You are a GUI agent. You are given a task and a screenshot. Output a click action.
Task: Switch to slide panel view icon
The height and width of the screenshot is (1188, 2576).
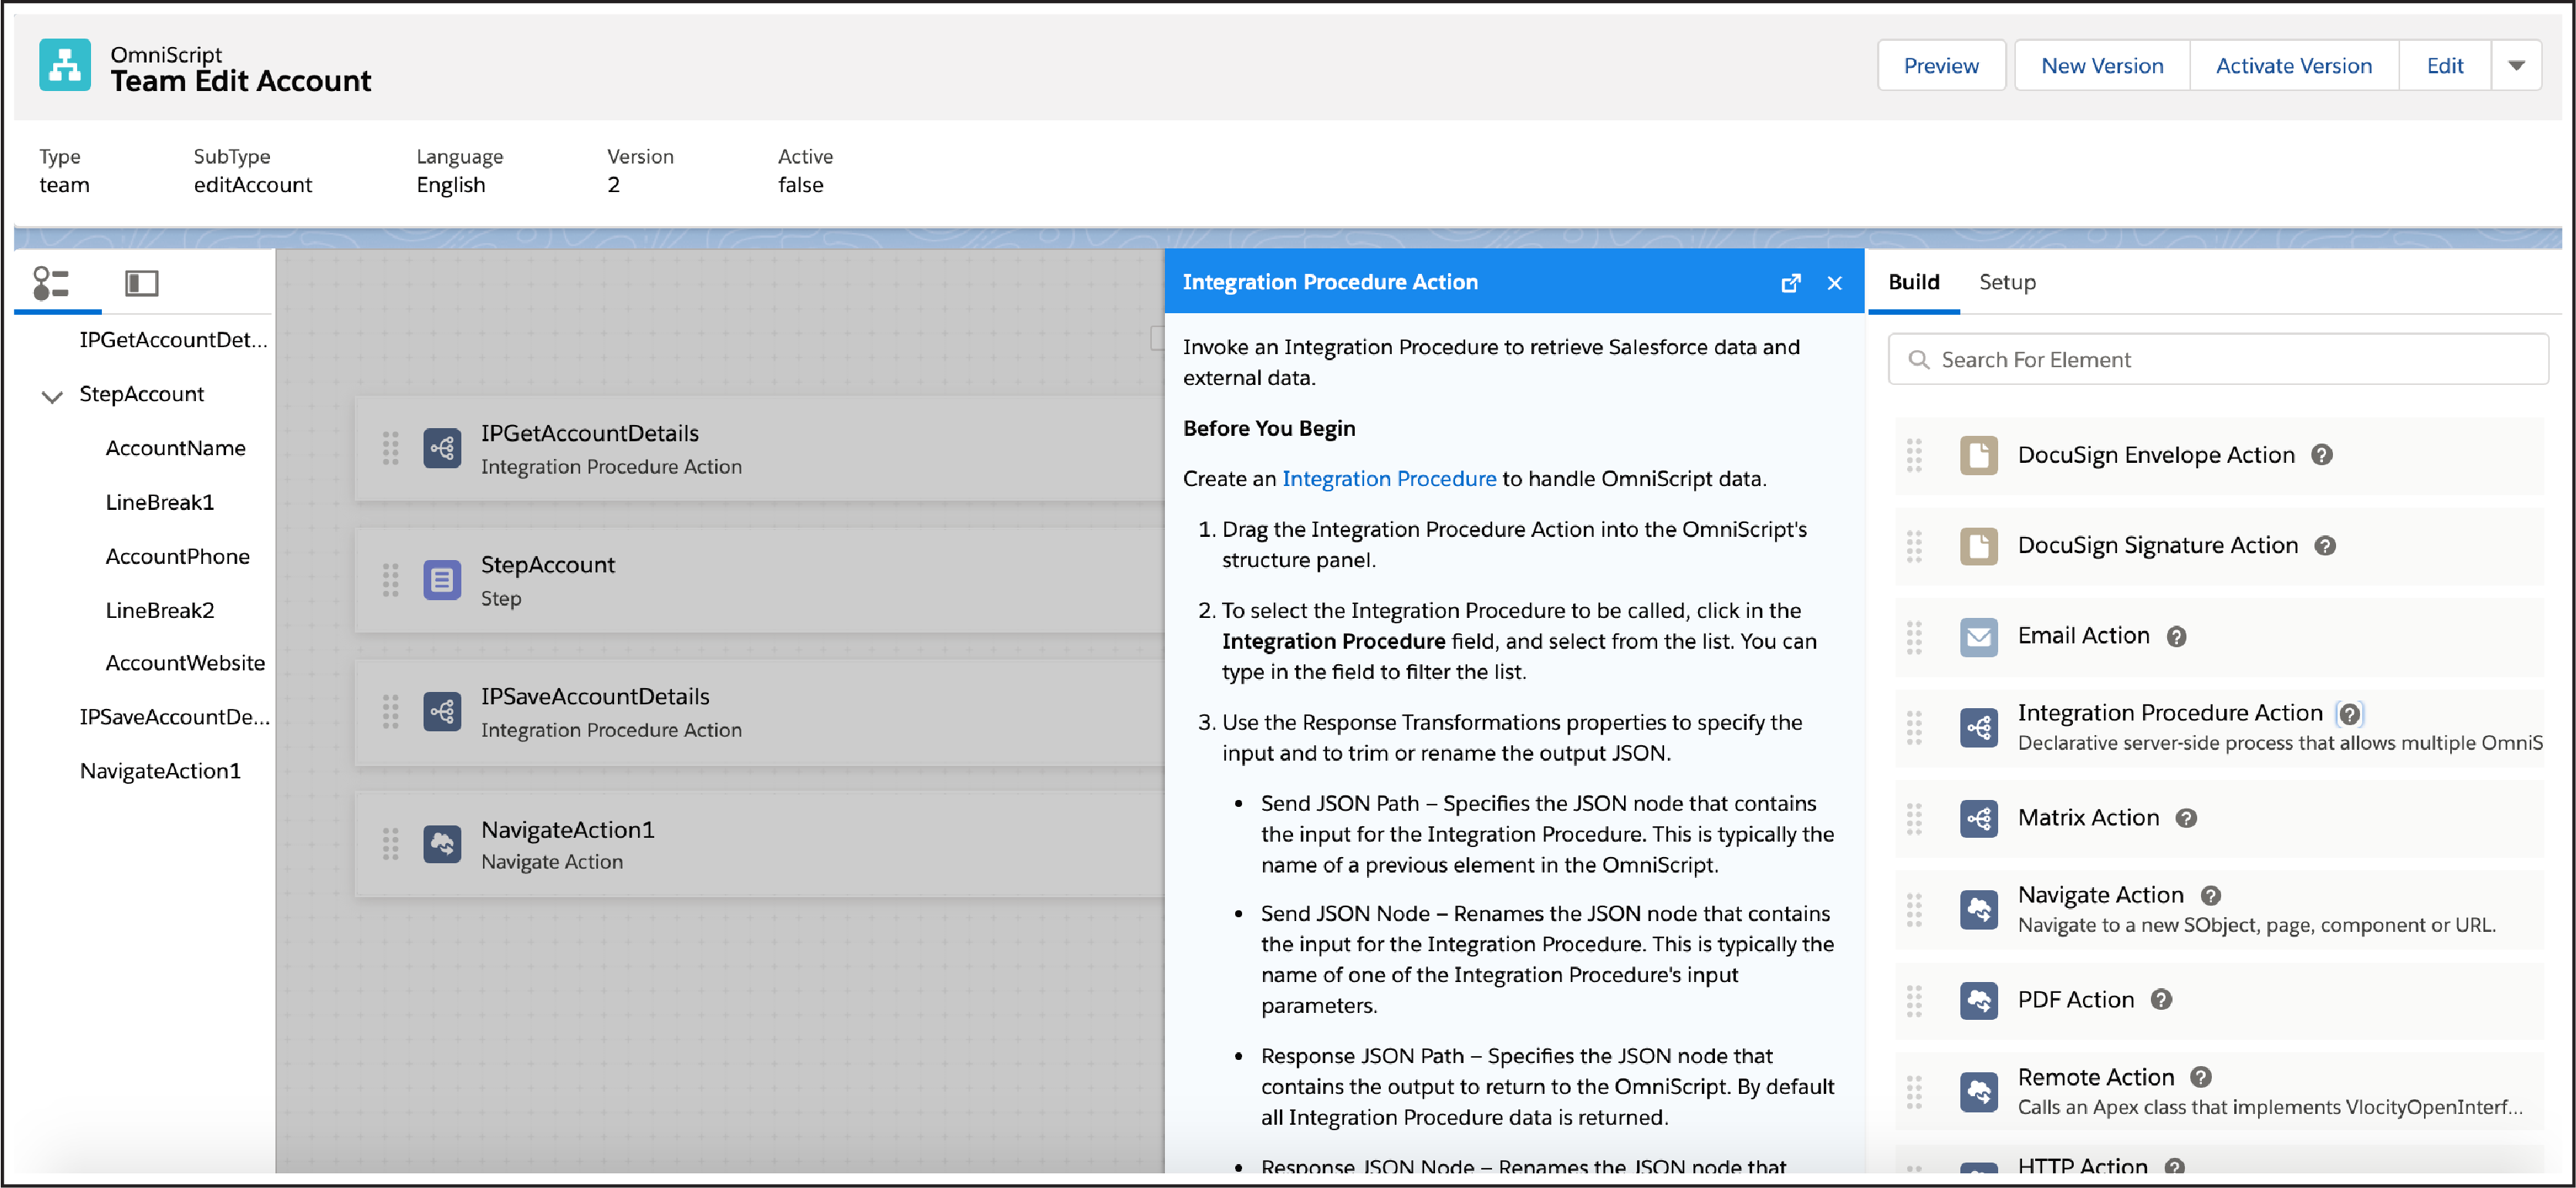(141, 283)
